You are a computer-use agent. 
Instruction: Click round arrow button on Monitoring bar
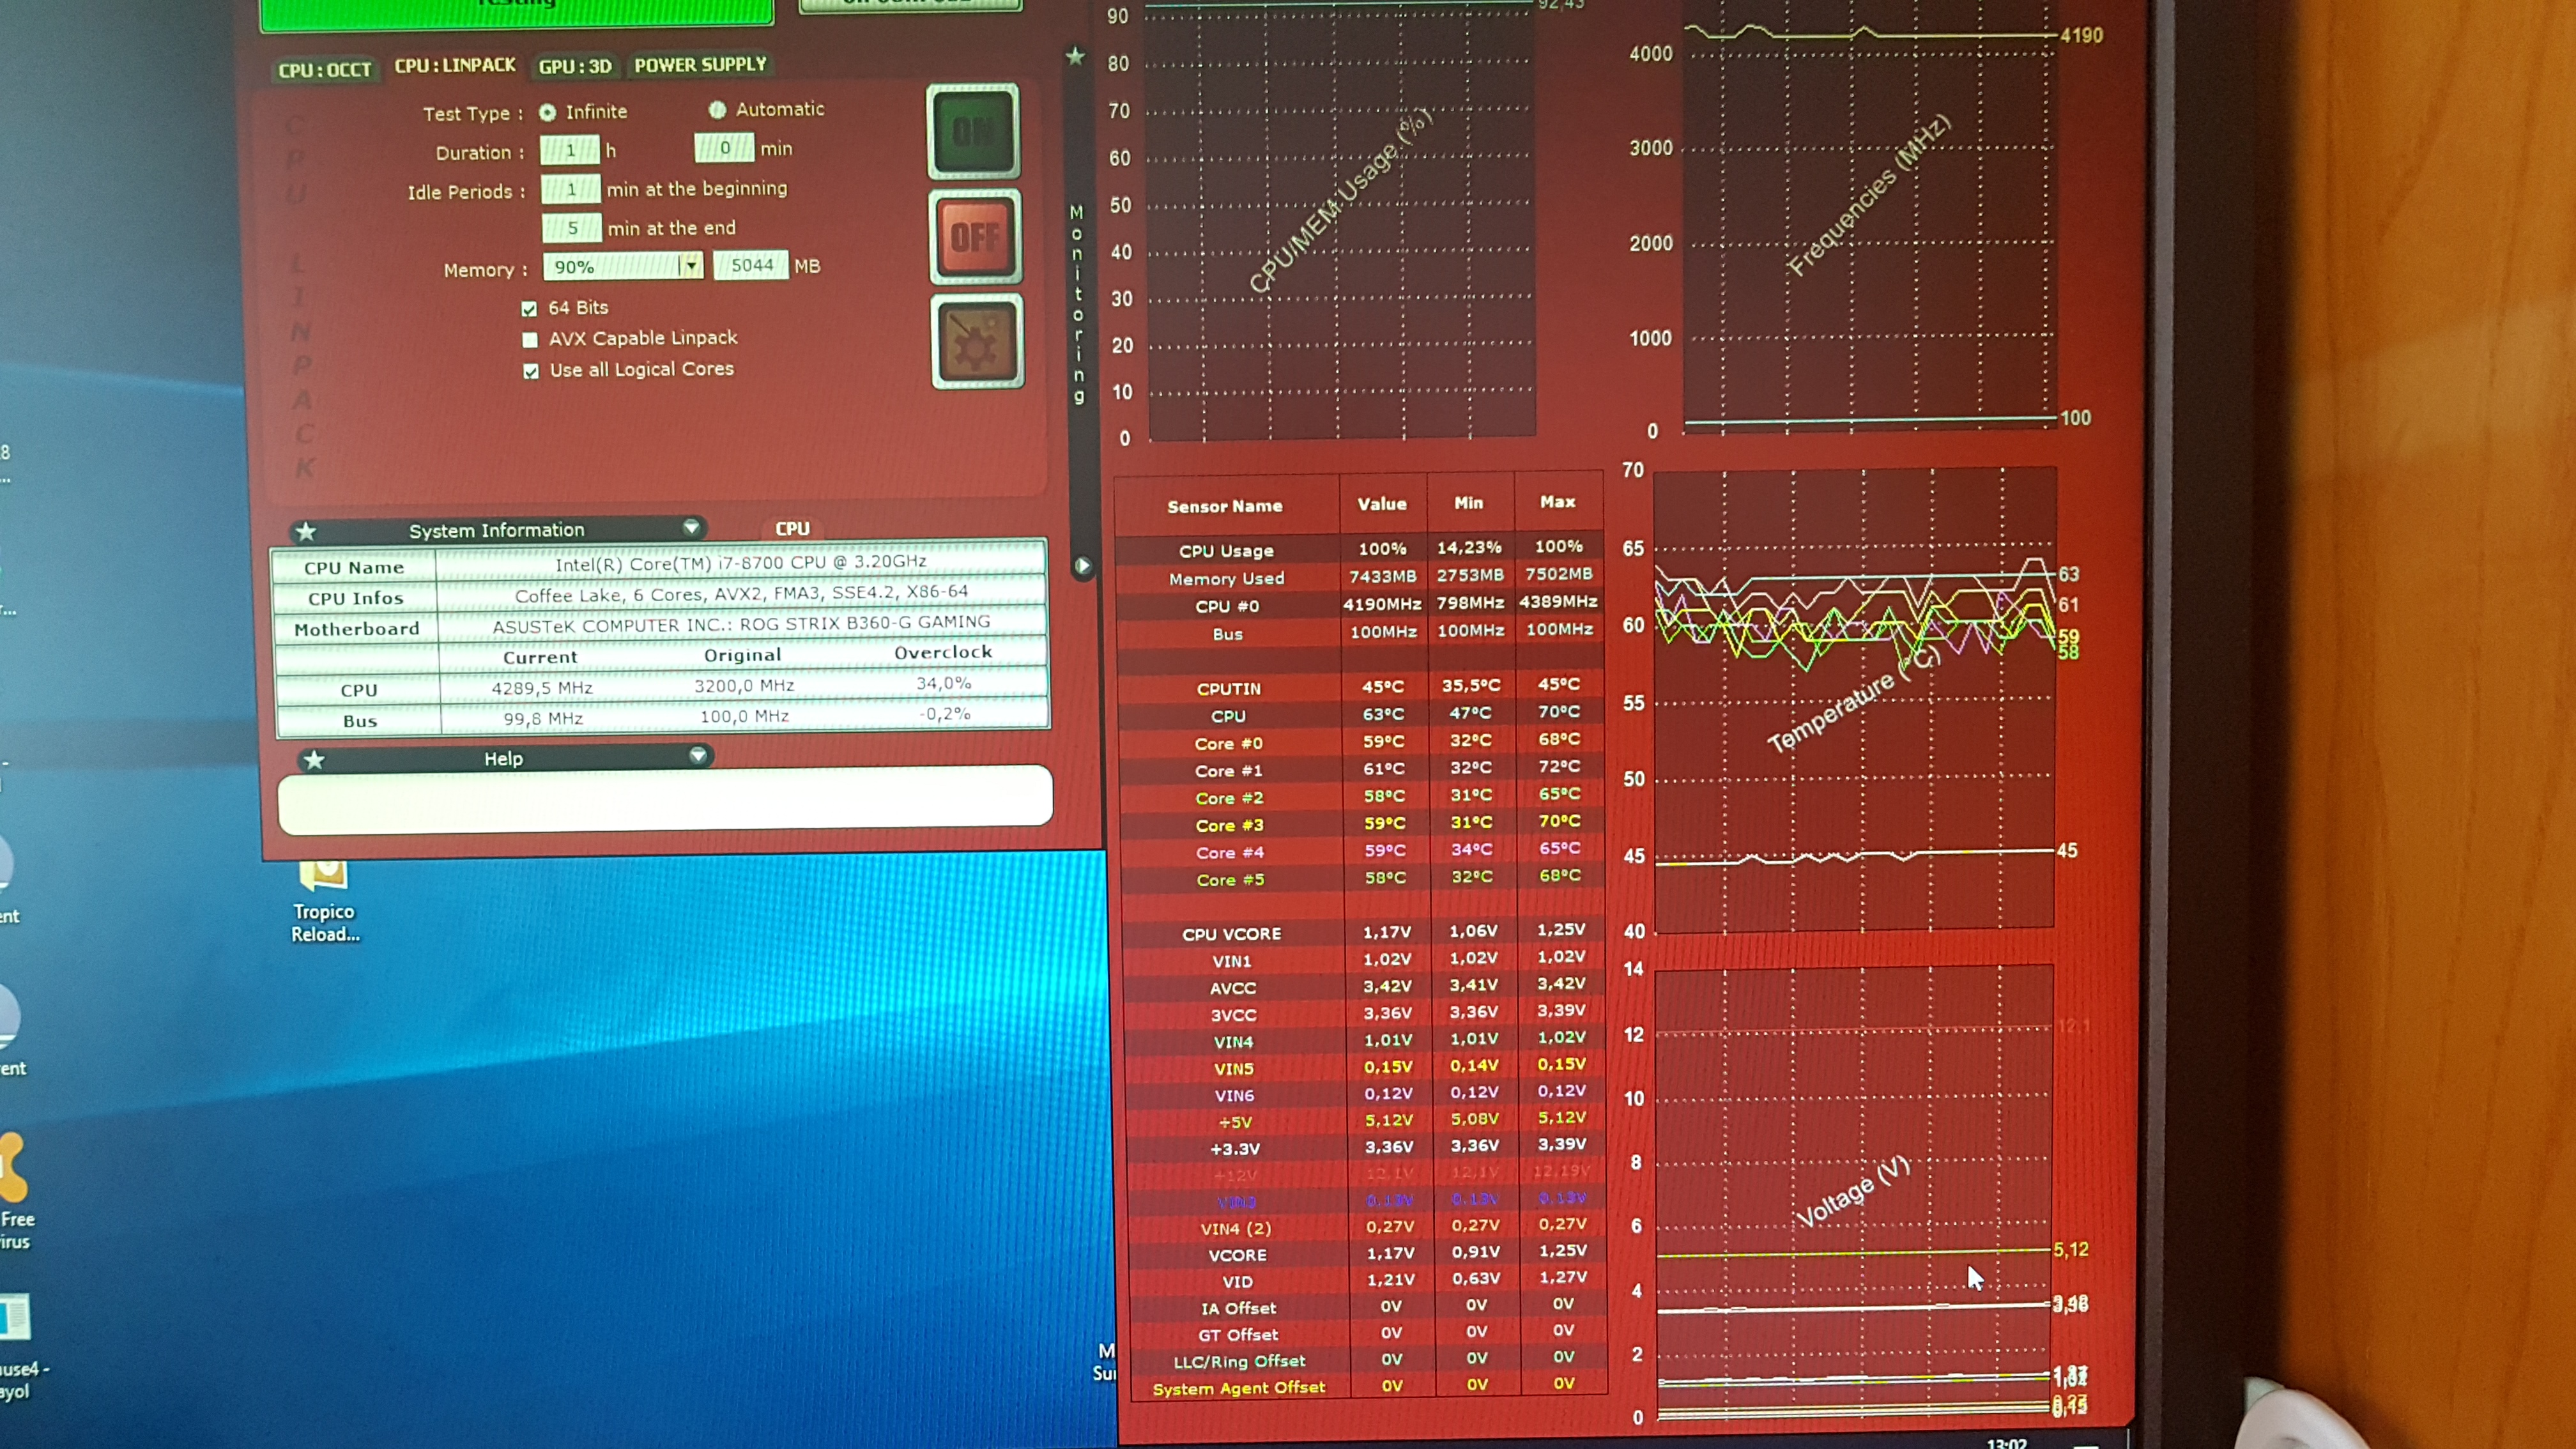(x=1082, y=567)
